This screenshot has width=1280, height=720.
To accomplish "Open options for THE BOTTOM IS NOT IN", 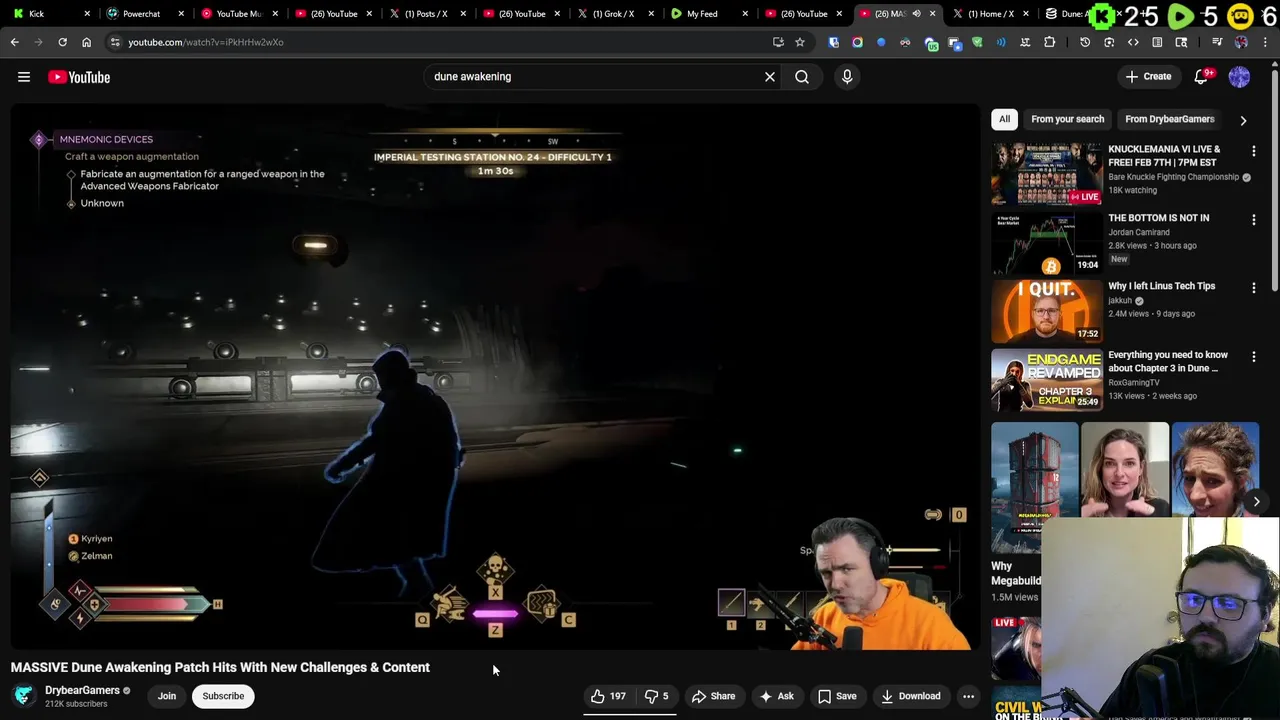I will (1254, 219).
